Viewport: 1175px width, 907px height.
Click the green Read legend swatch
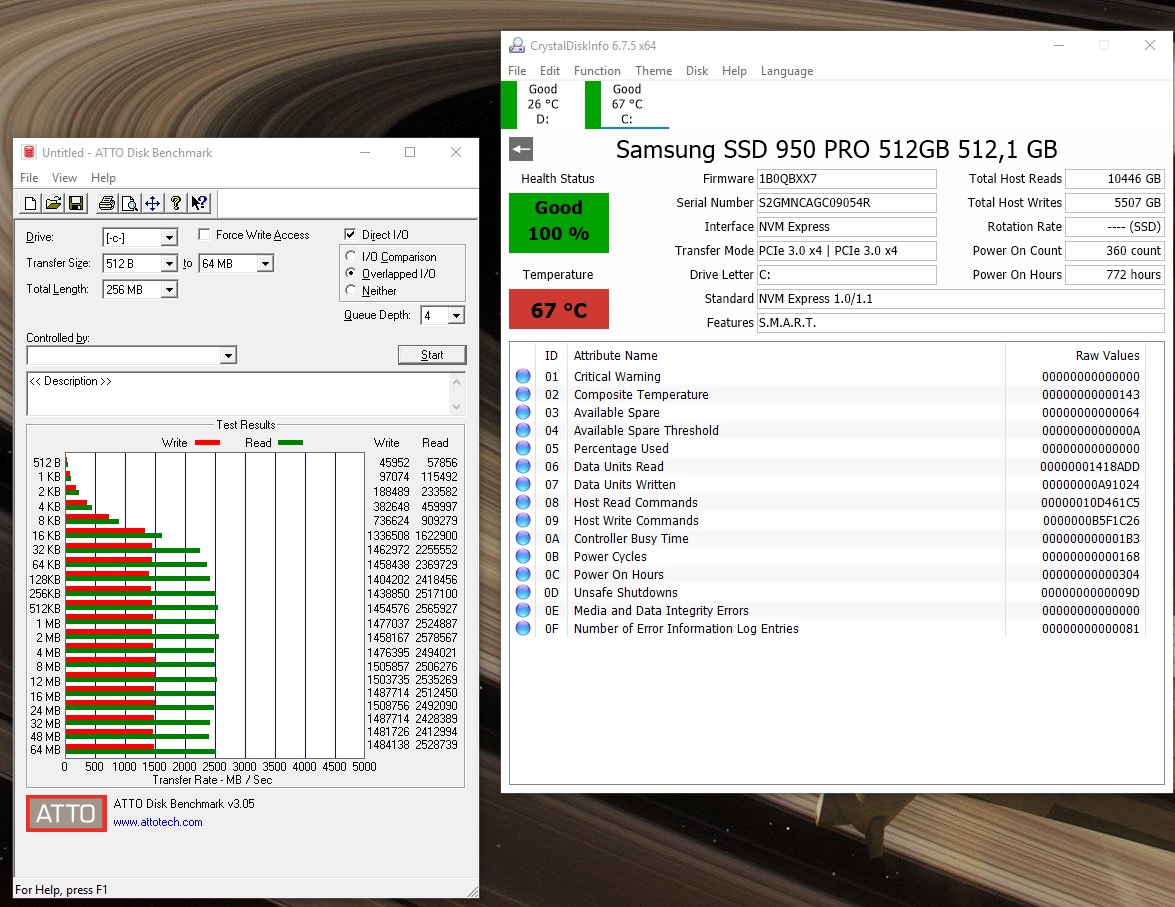[x=291, y=443]
